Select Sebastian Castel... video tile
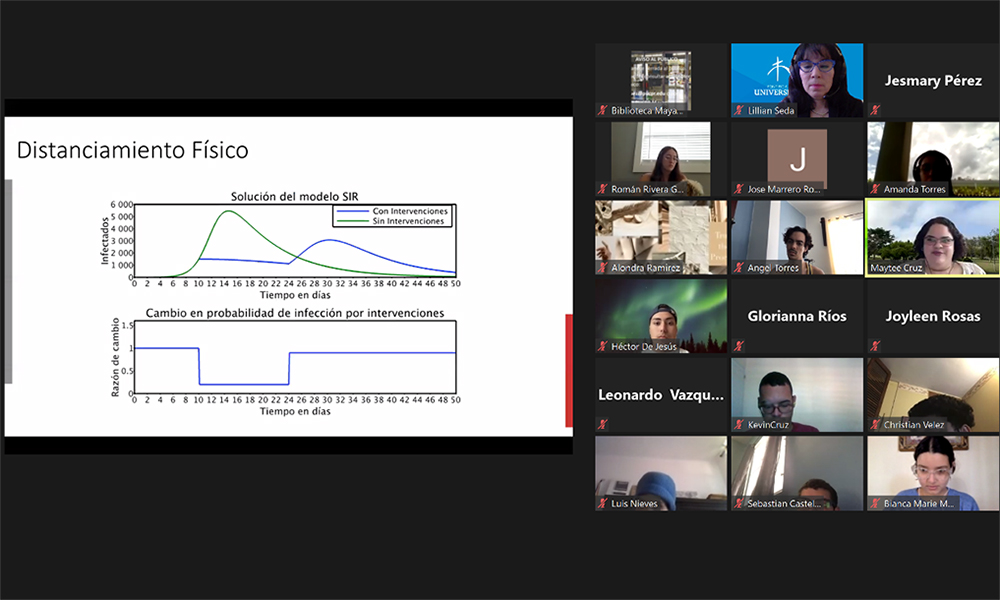This screenshot has width=1000, height=600. pyautogui.click(x=797, y=473)
